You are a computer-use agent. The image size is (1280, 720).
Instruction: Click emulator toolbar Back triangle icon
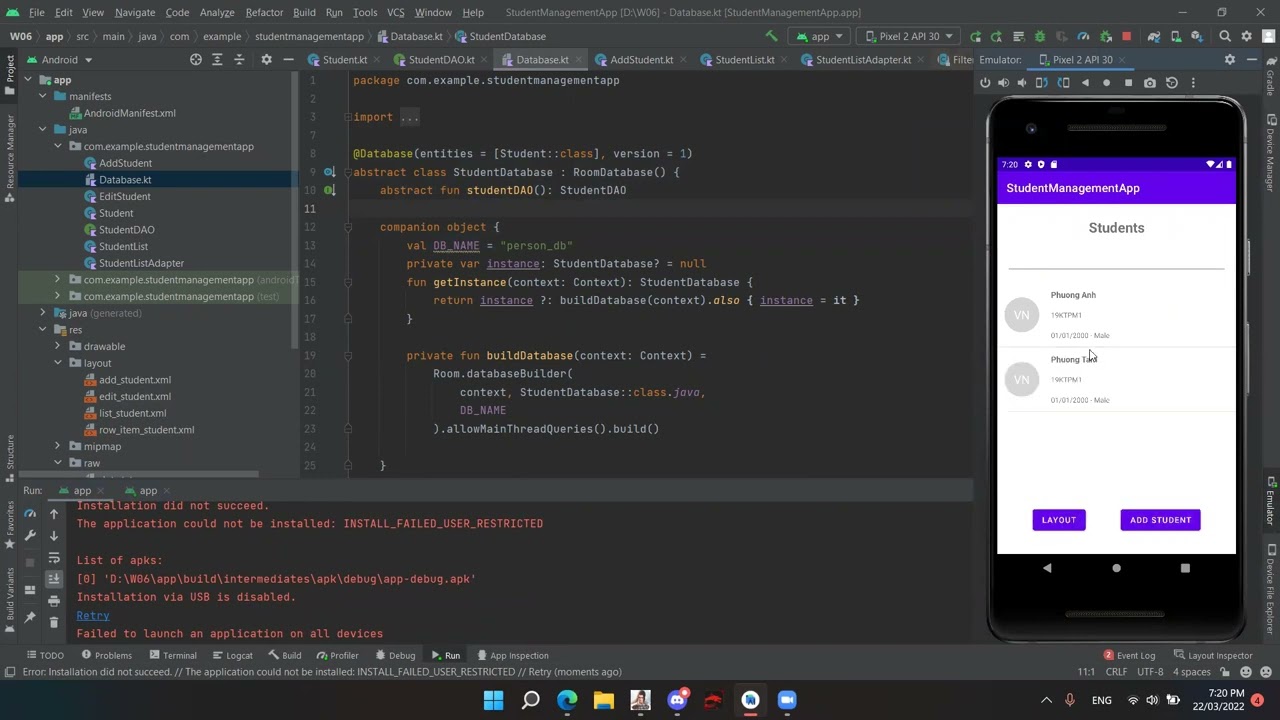1085,83
